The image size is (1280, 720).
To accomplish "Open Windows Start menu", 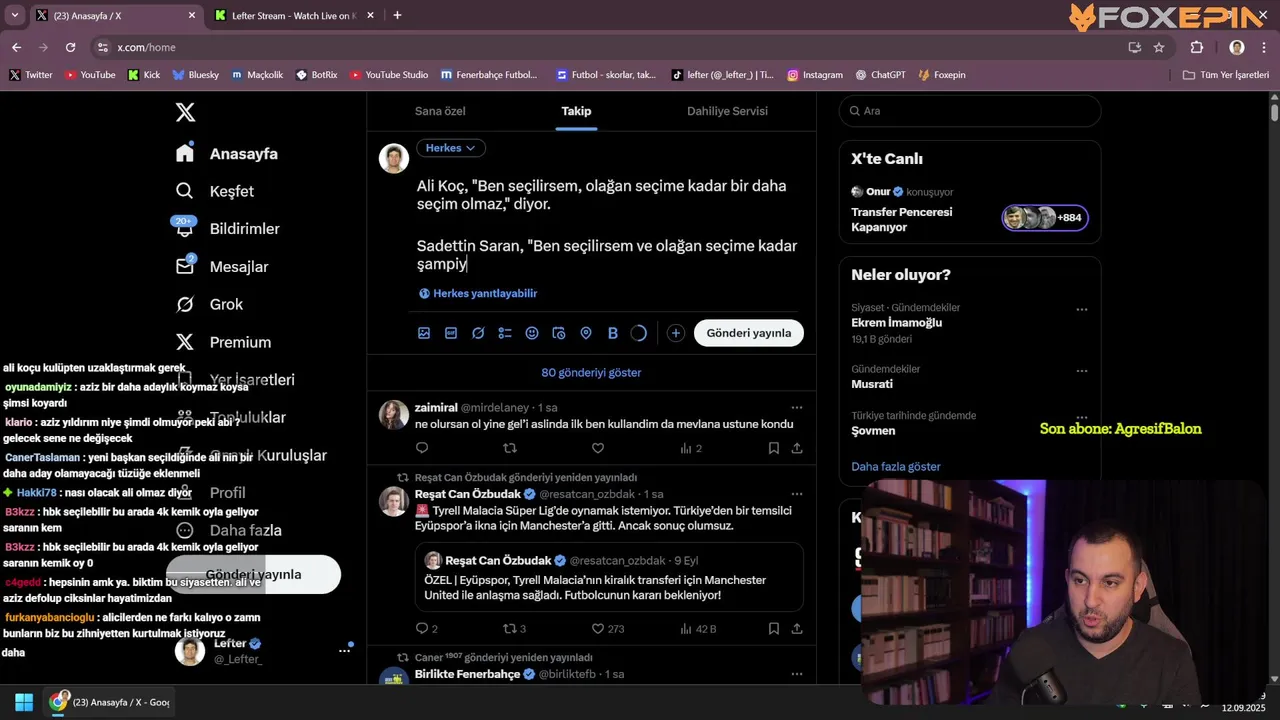I will click(24, 702).
